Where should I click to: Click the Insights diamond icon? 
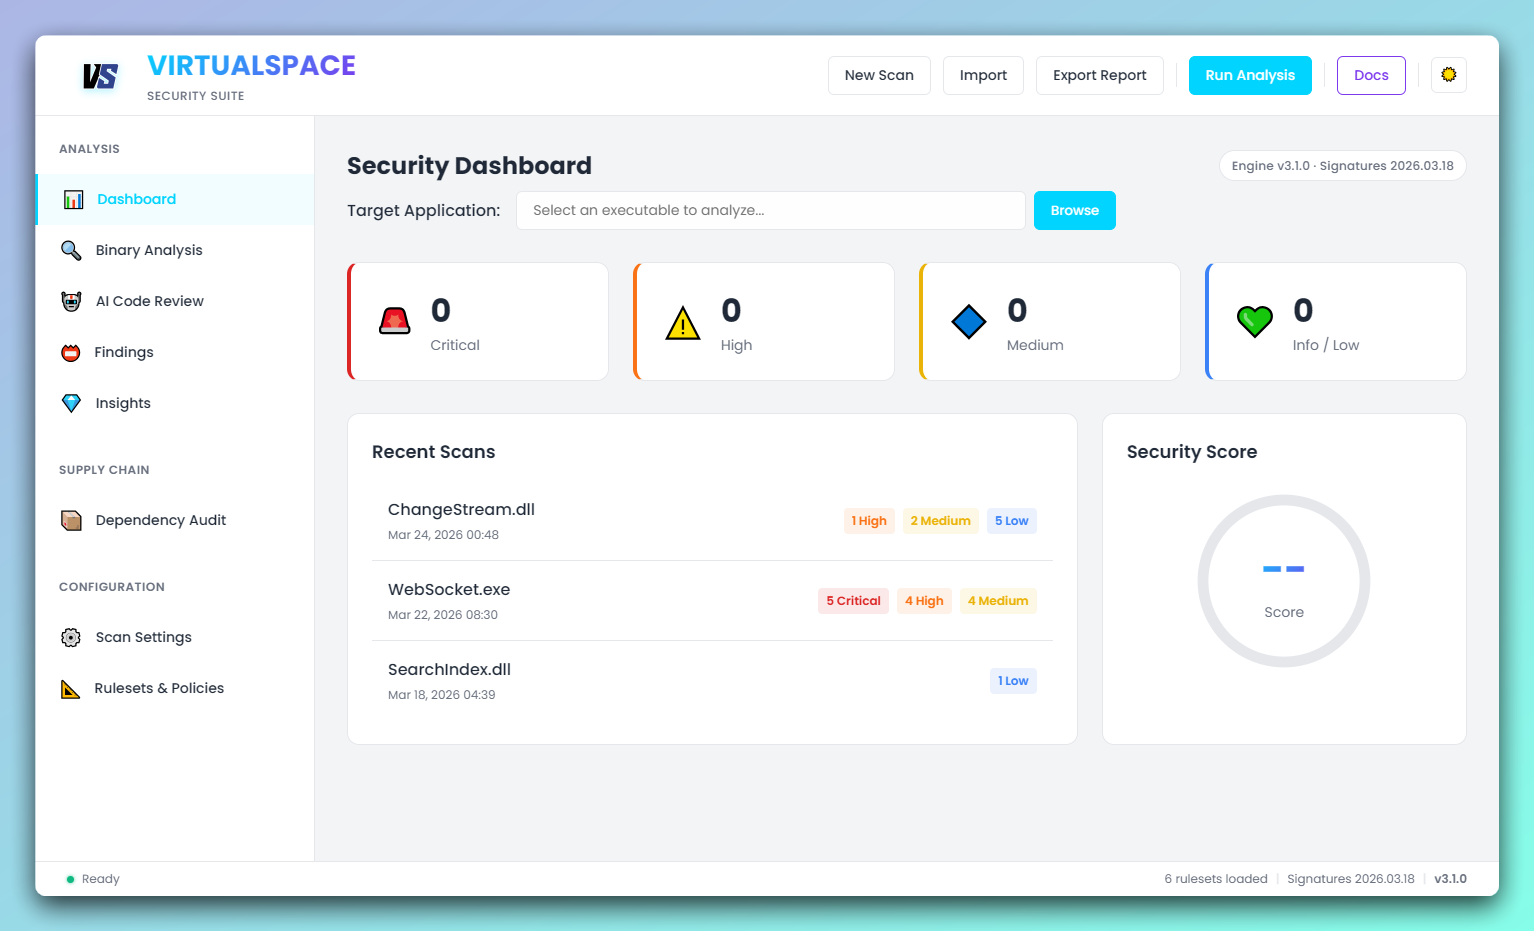(x=71, y=403)
